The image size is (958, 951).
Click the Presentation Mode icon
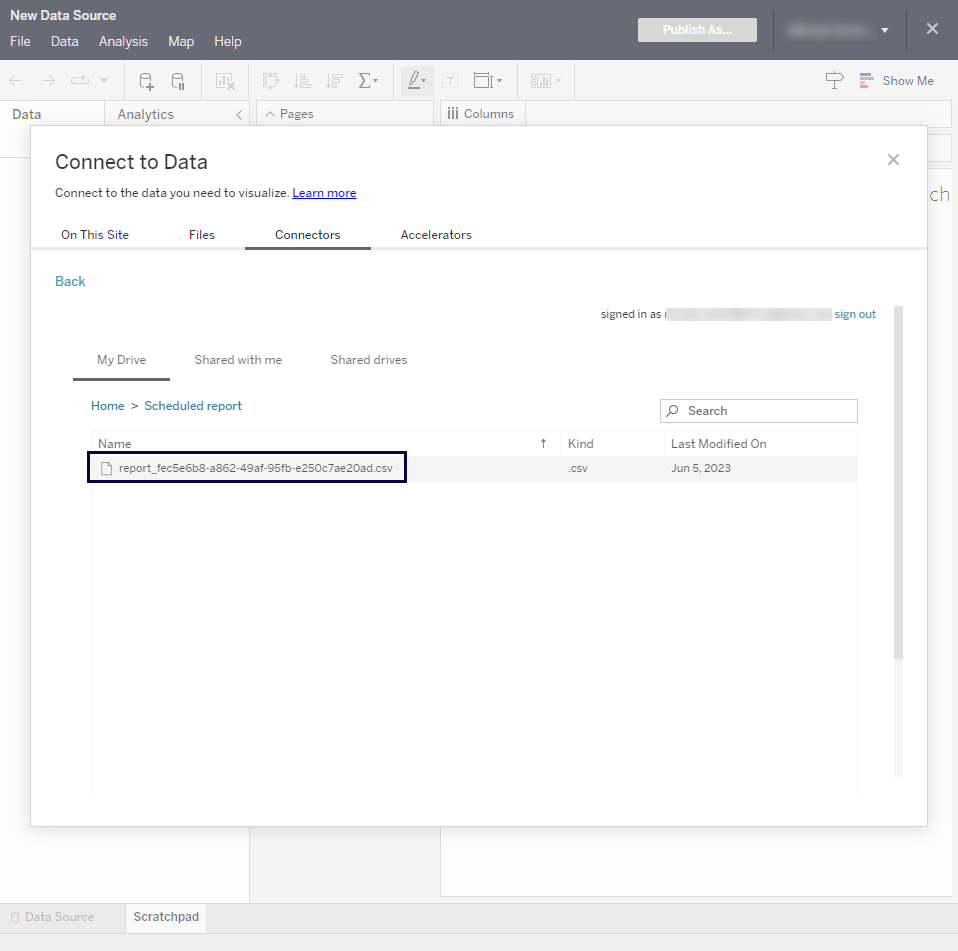coord(834,81)
